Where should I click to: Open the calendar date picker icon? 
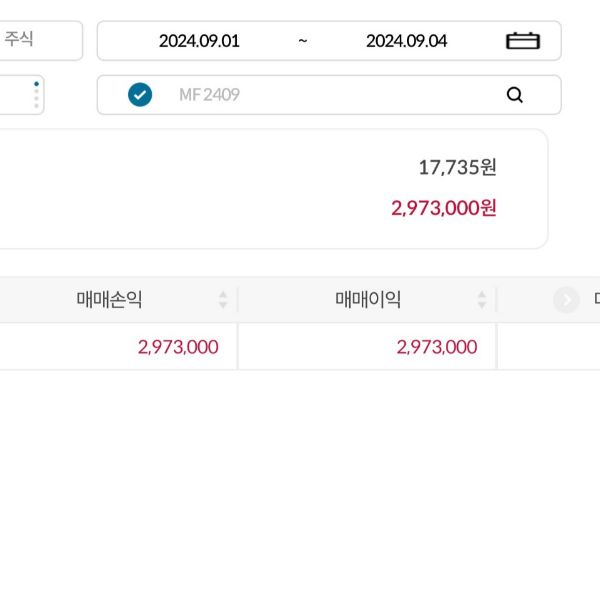pos(522,41)
